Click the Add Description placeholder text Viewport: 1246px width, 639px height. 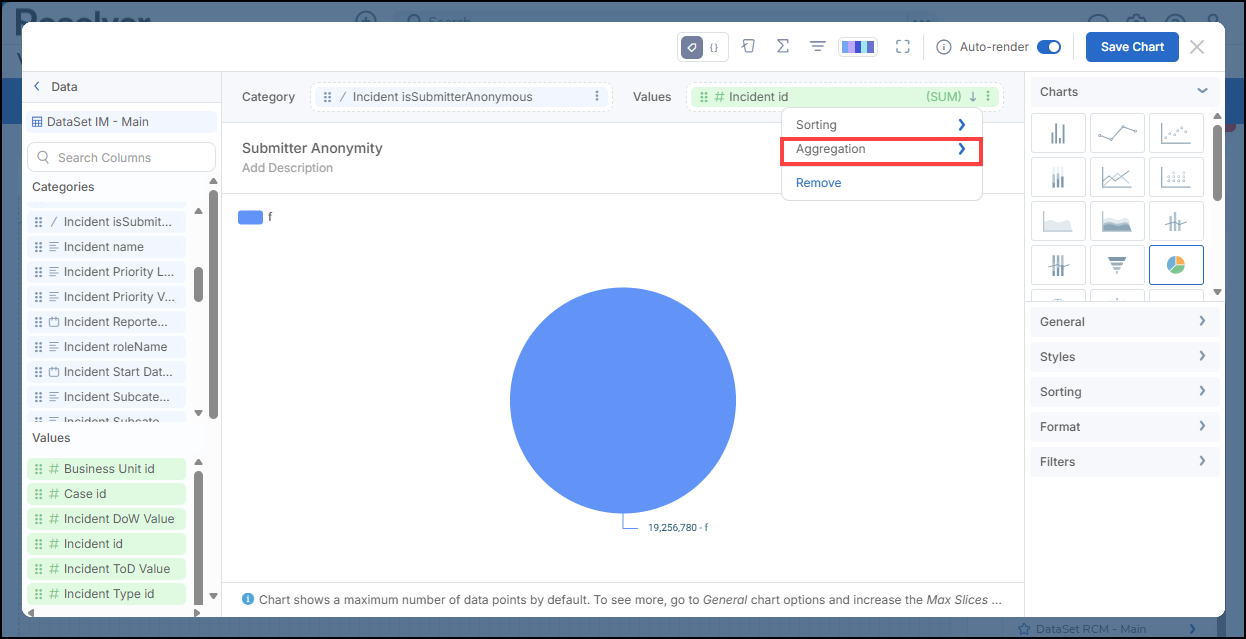(287, 168)
